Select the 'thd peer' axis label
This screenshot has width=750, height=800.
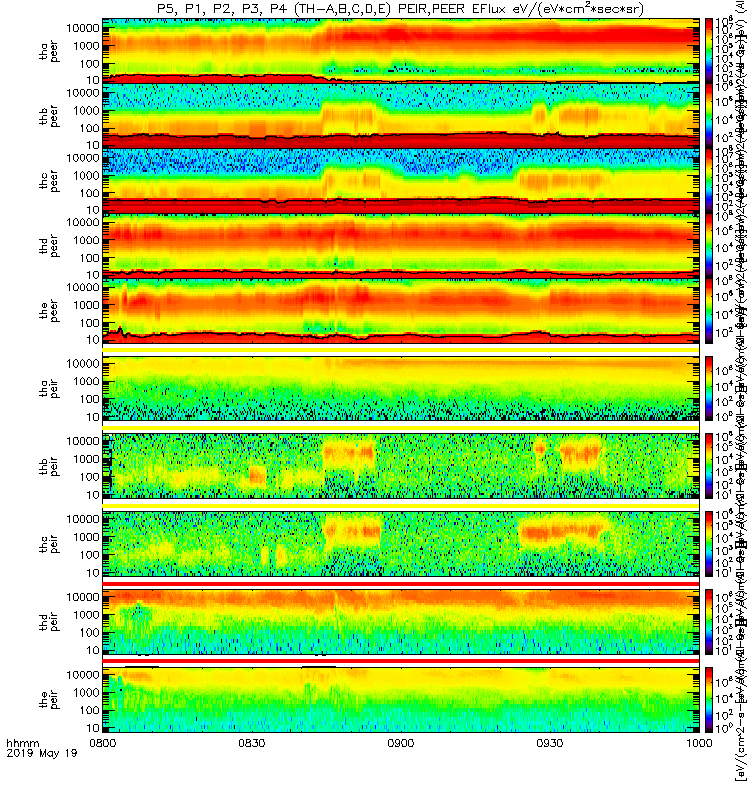point(49,246)
